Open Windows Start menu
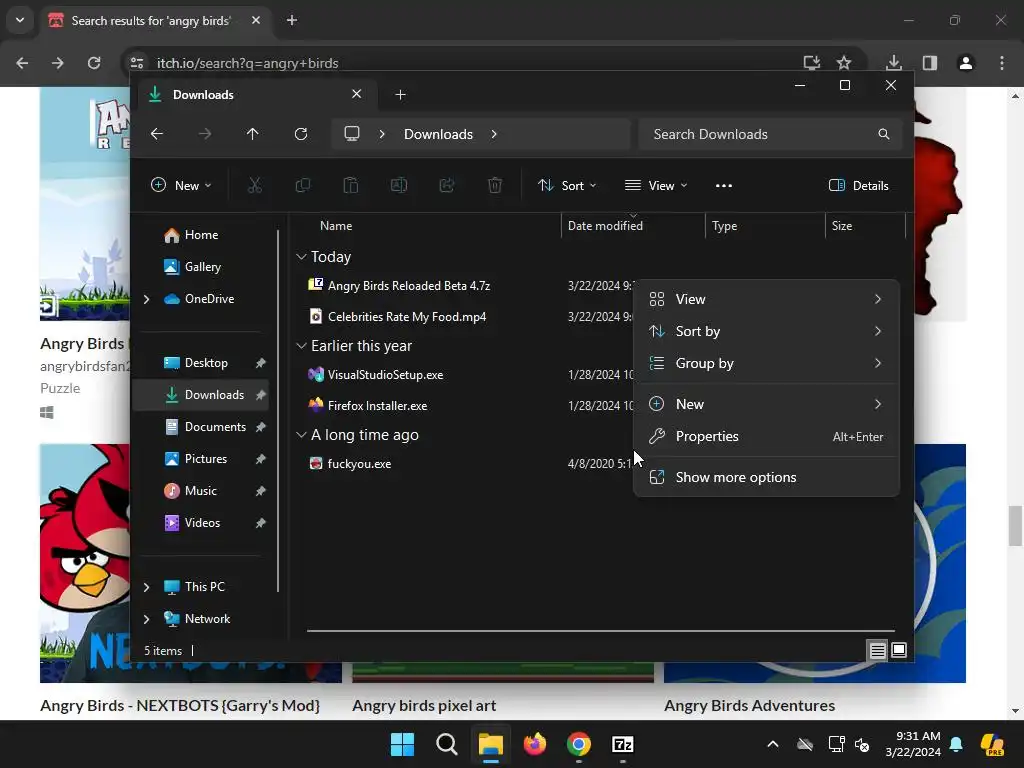Screen dimensions: 1024x768 click(402, 744)
